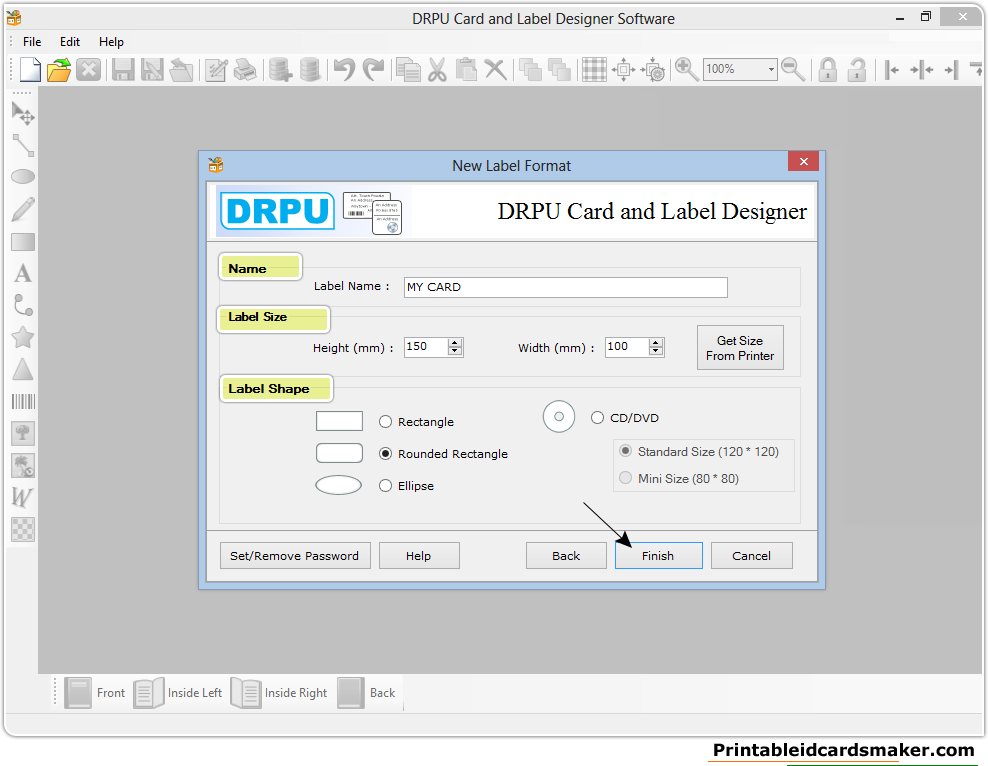Click the Print printer icon
This screenshot has width=988, height=766.
pyautogui.click(x=244, y=69)
